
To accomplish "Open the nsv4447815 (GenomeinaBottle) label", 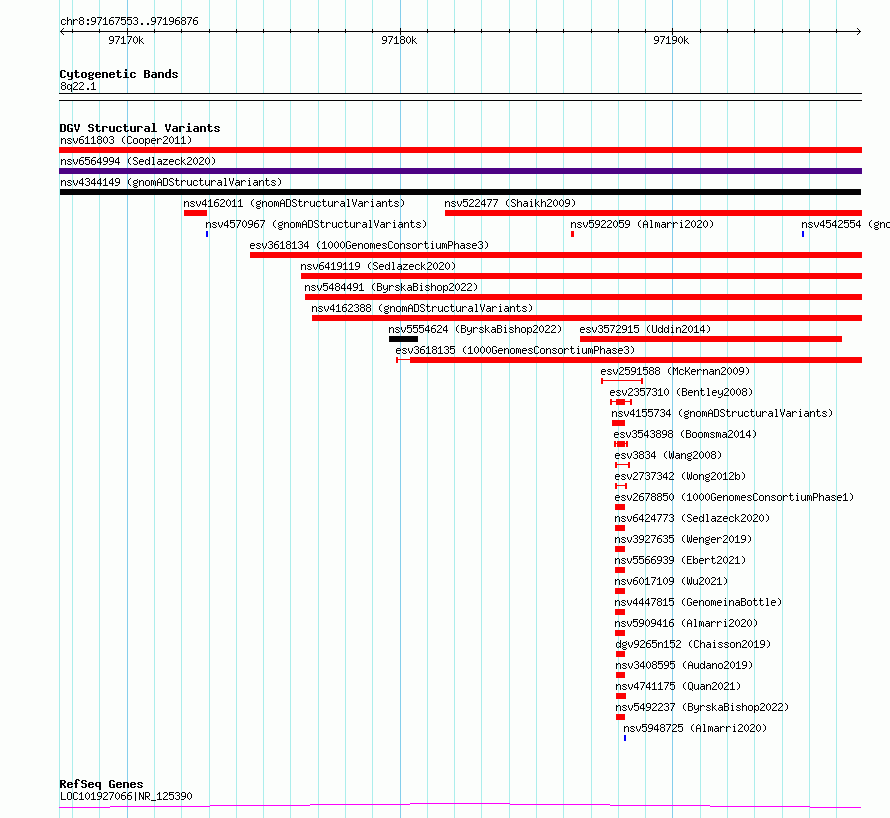I will 698,602.
